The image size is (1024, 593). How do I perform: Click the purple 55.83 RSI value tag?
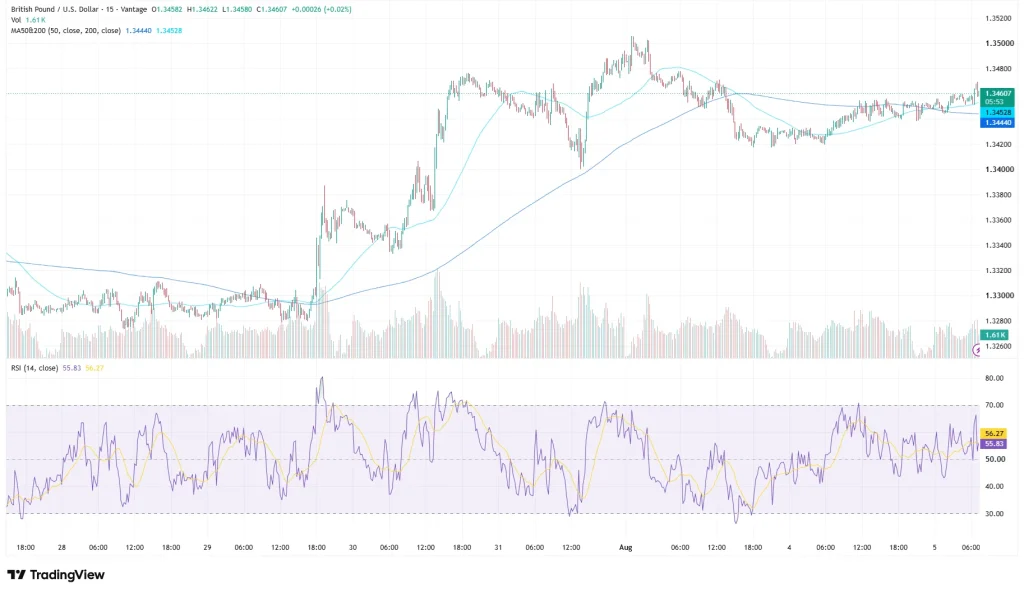pos(994,444)
